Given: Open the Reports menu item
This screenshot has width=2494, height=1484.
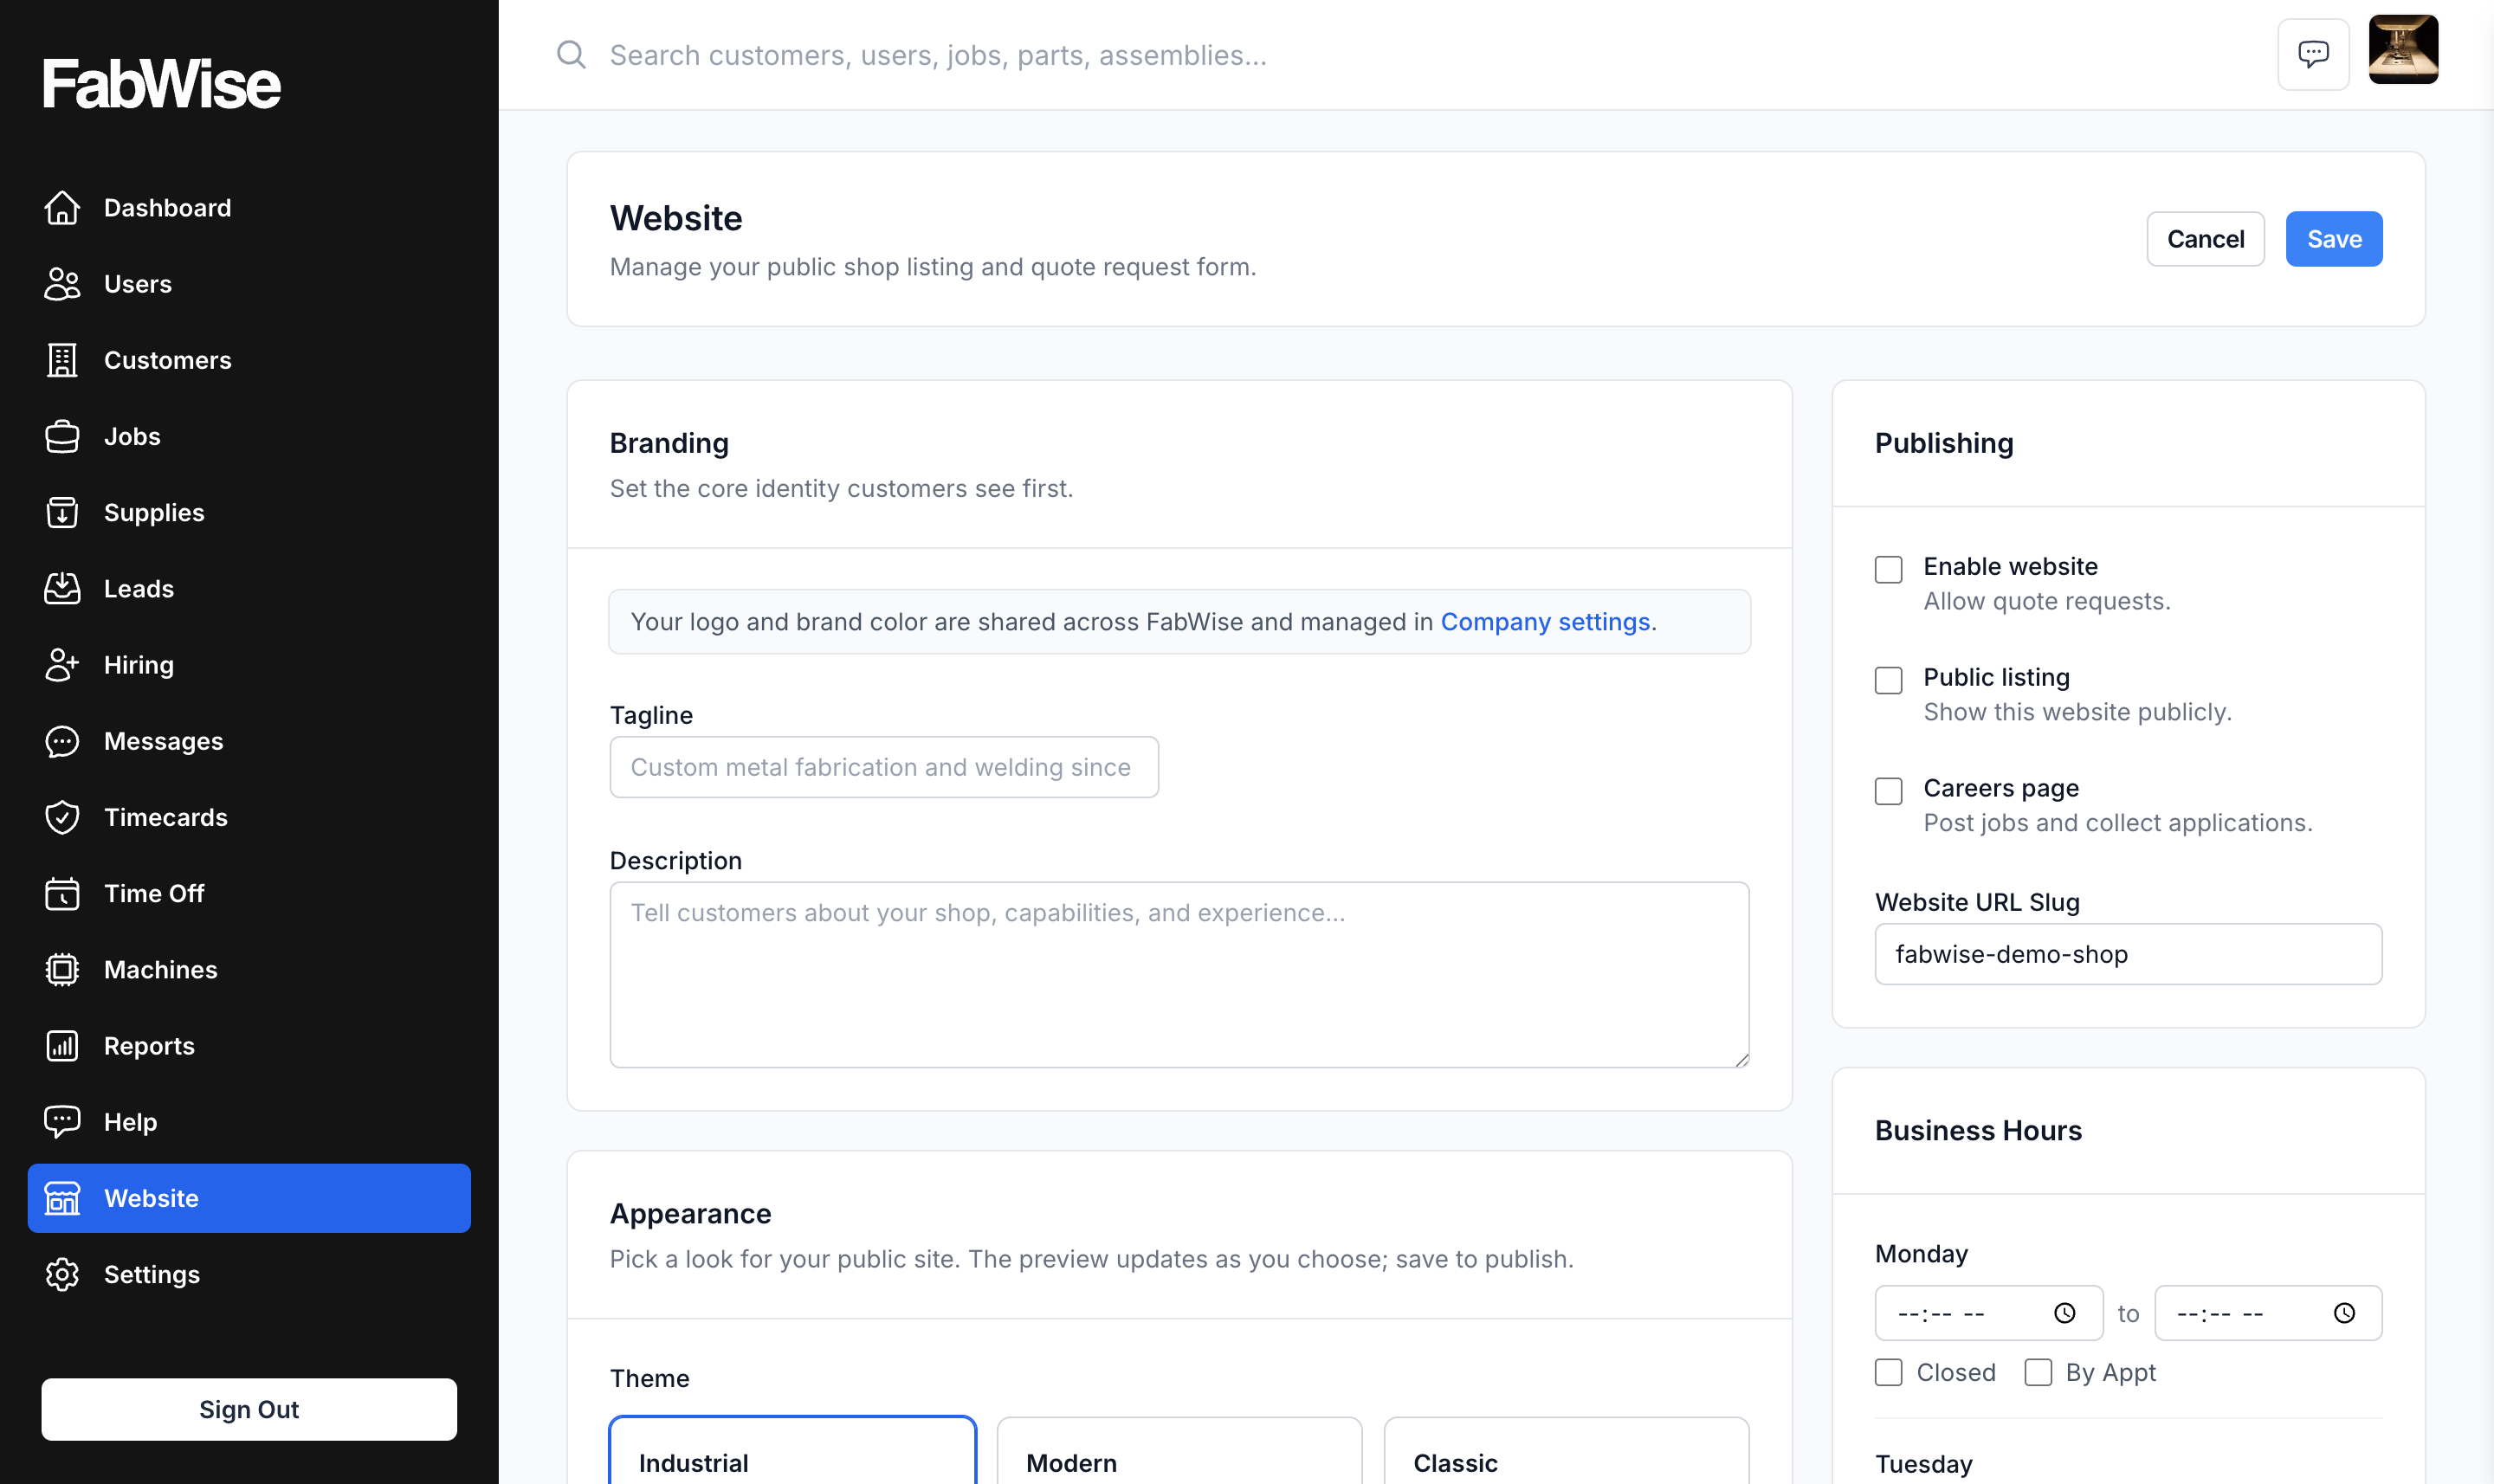Looking at the screenshot, I should pos(249,1046).
